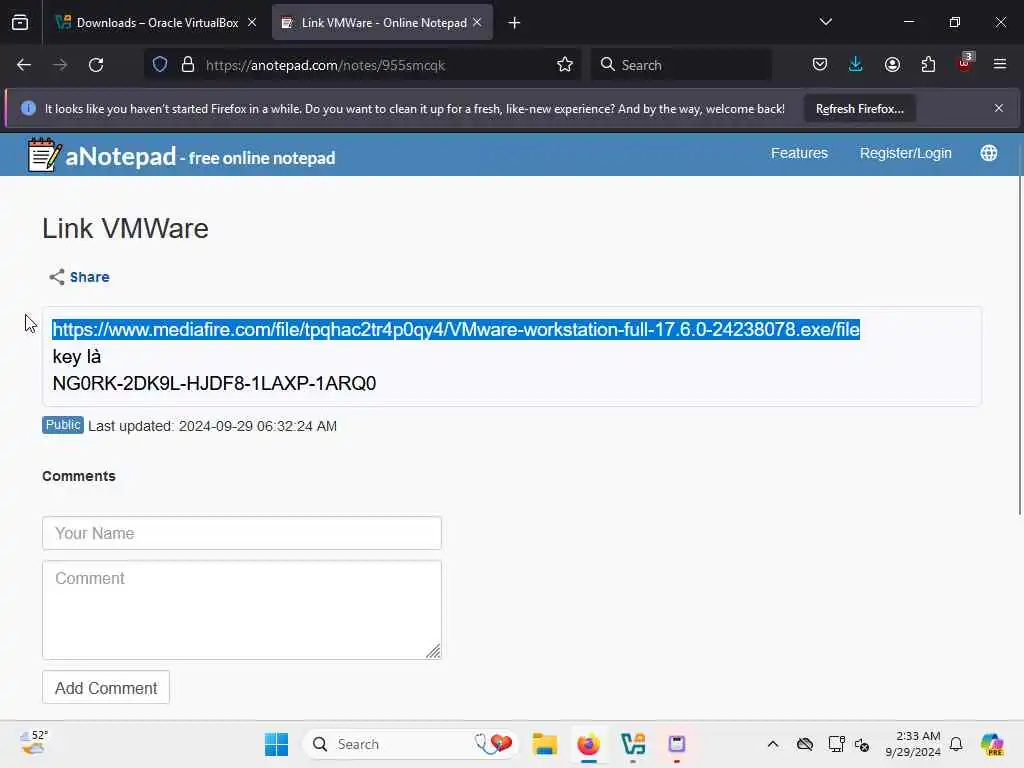Click into the Comment text area

point(242,610)
